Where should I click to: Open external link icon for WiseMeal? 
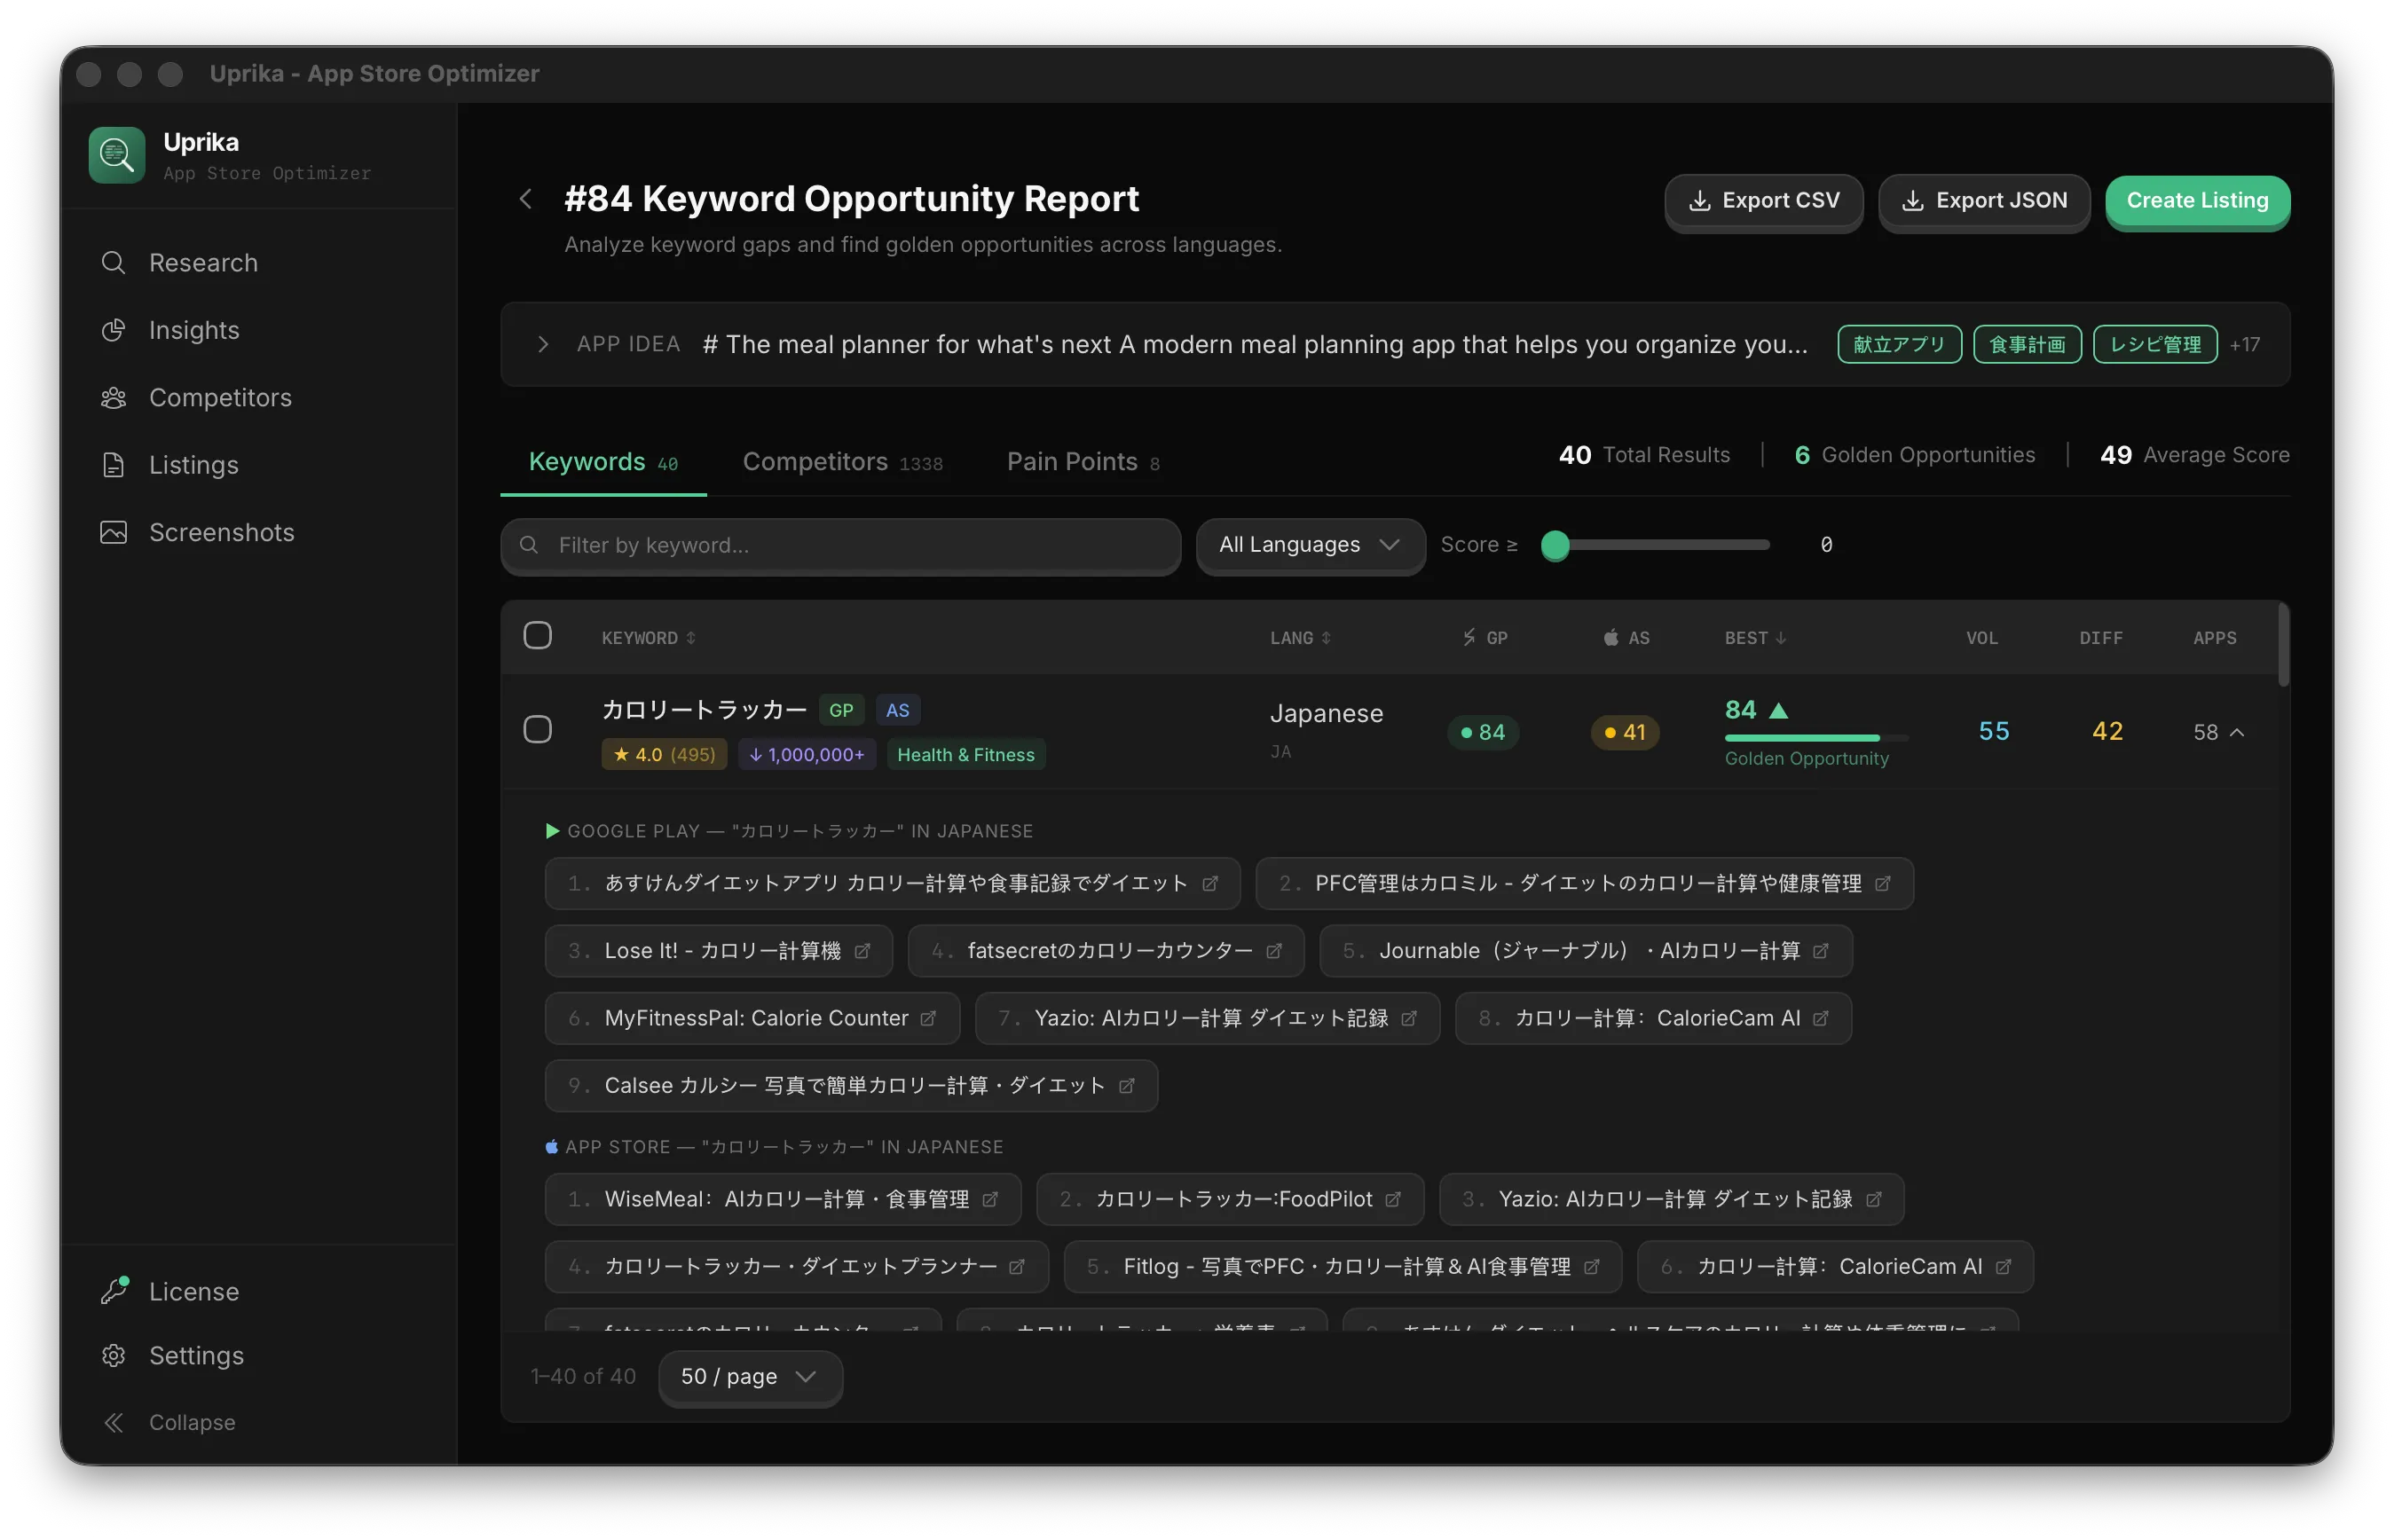click(990, 1199)
